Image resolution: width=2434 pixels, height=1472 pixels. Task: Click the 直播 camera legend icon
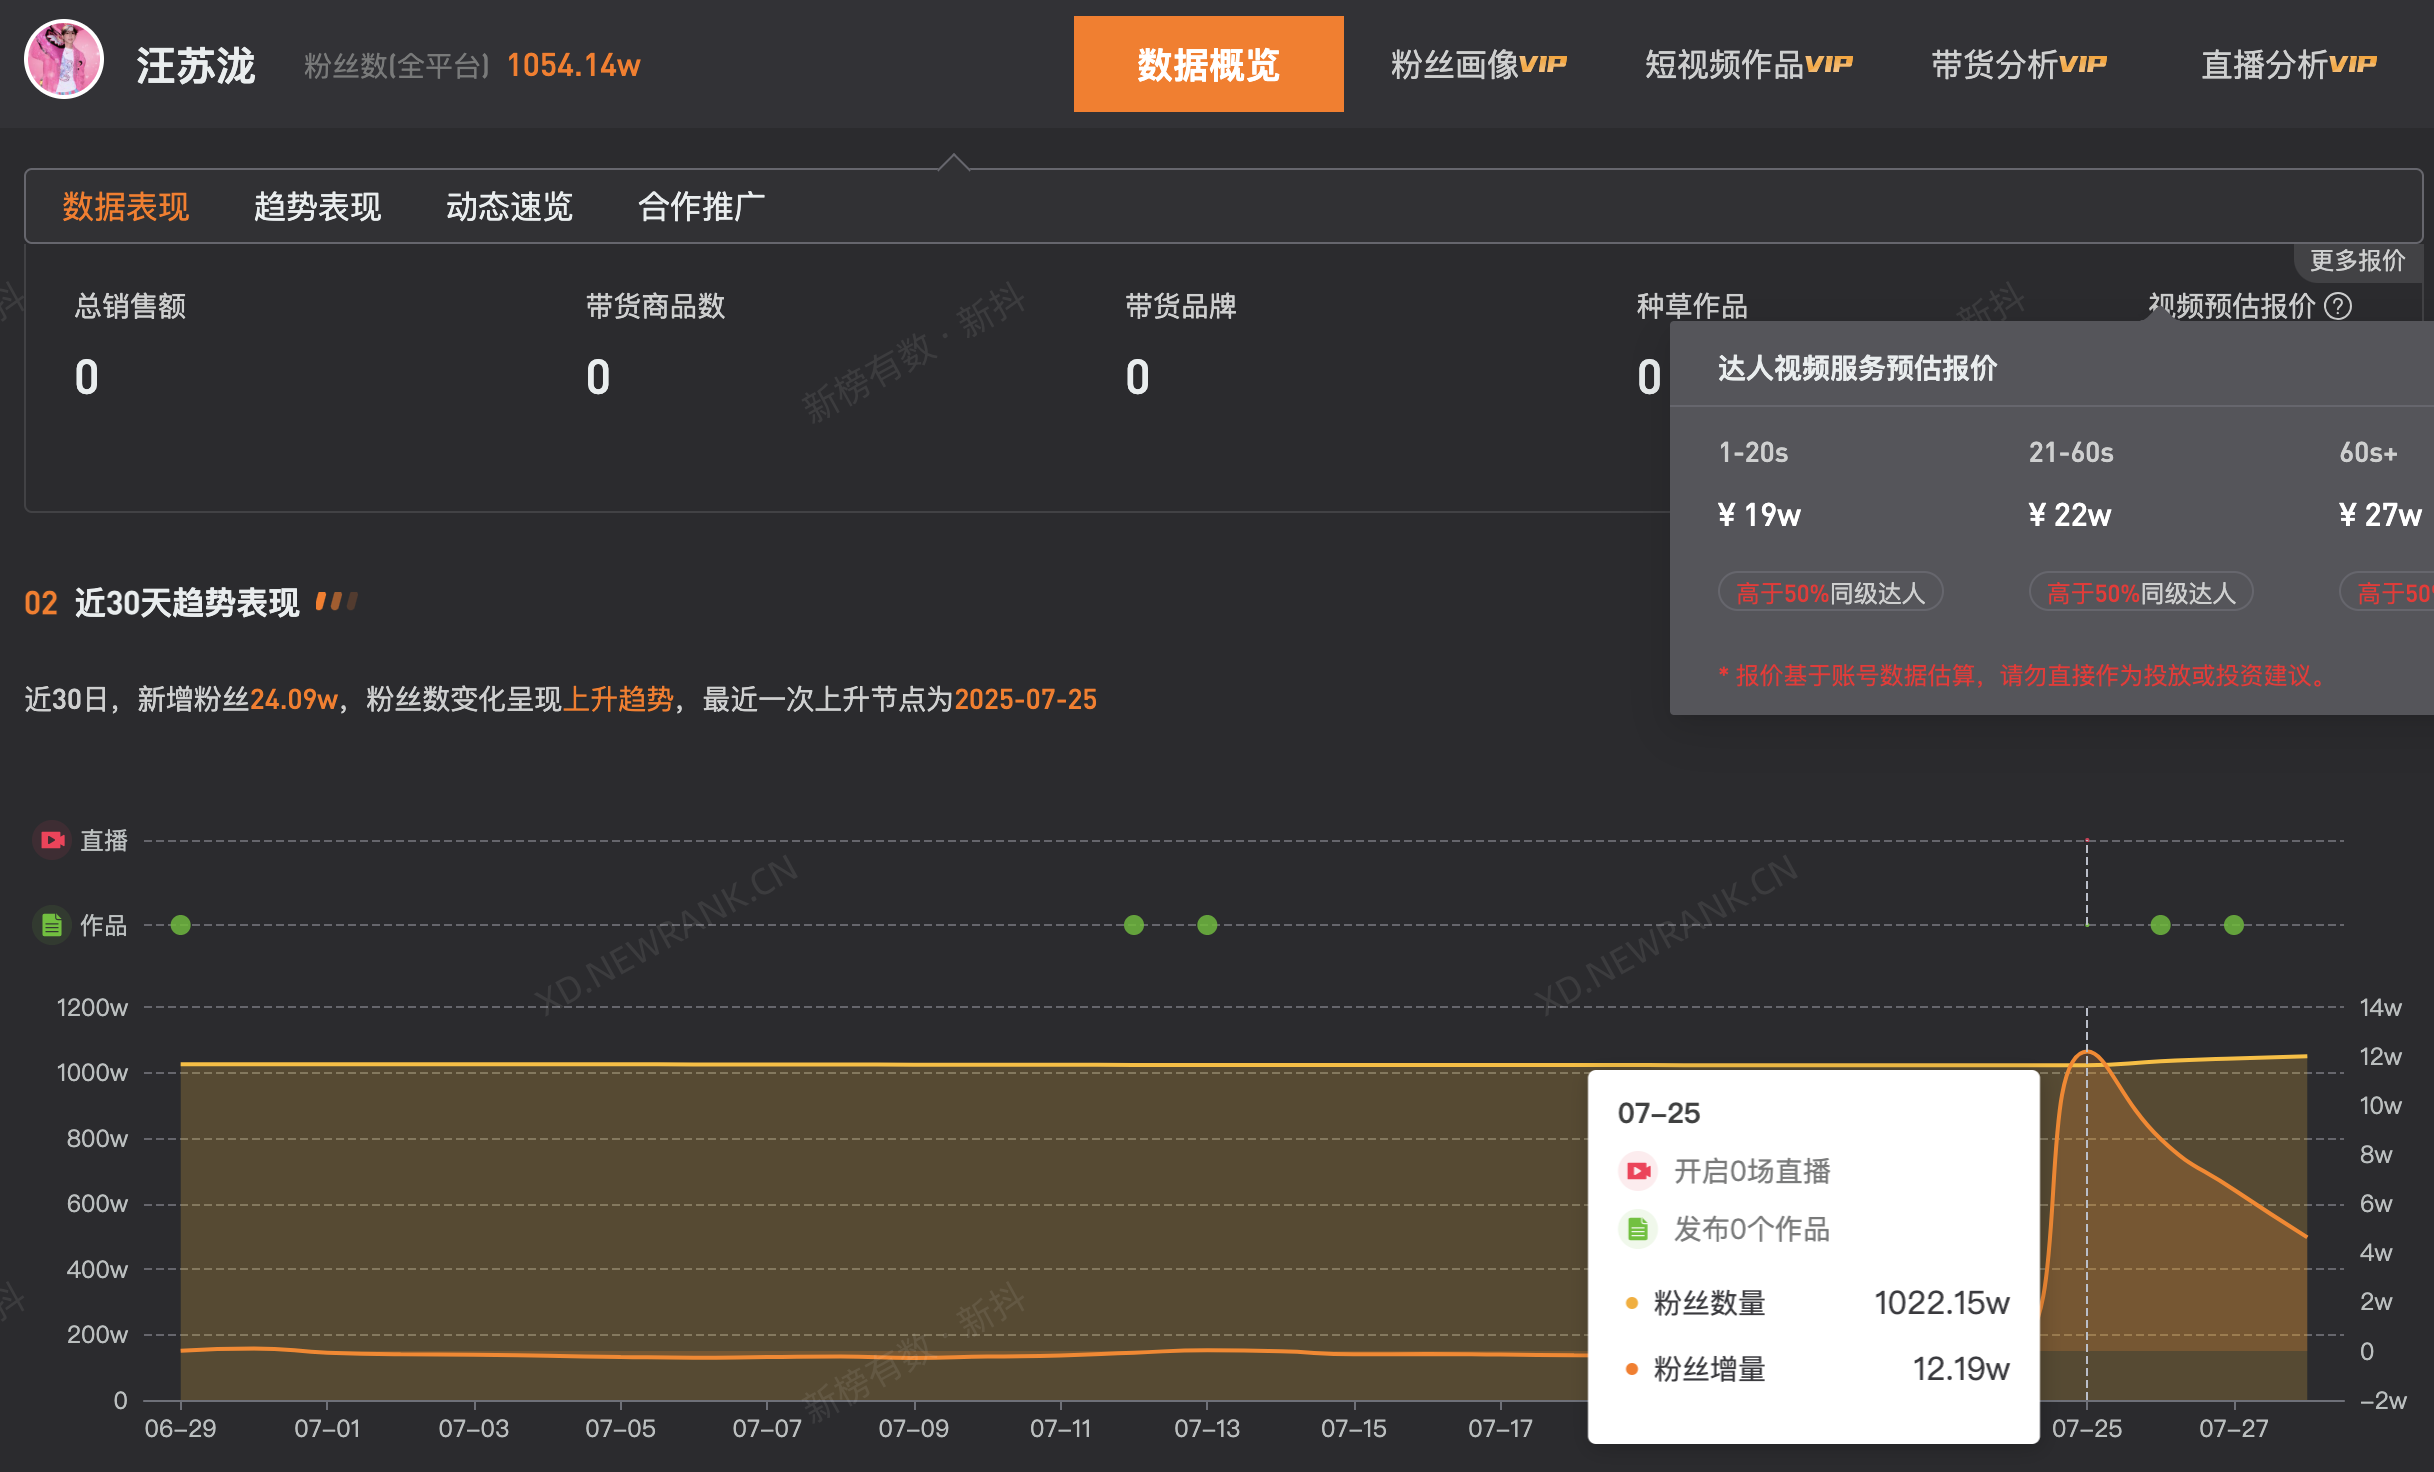pos(52,840)
